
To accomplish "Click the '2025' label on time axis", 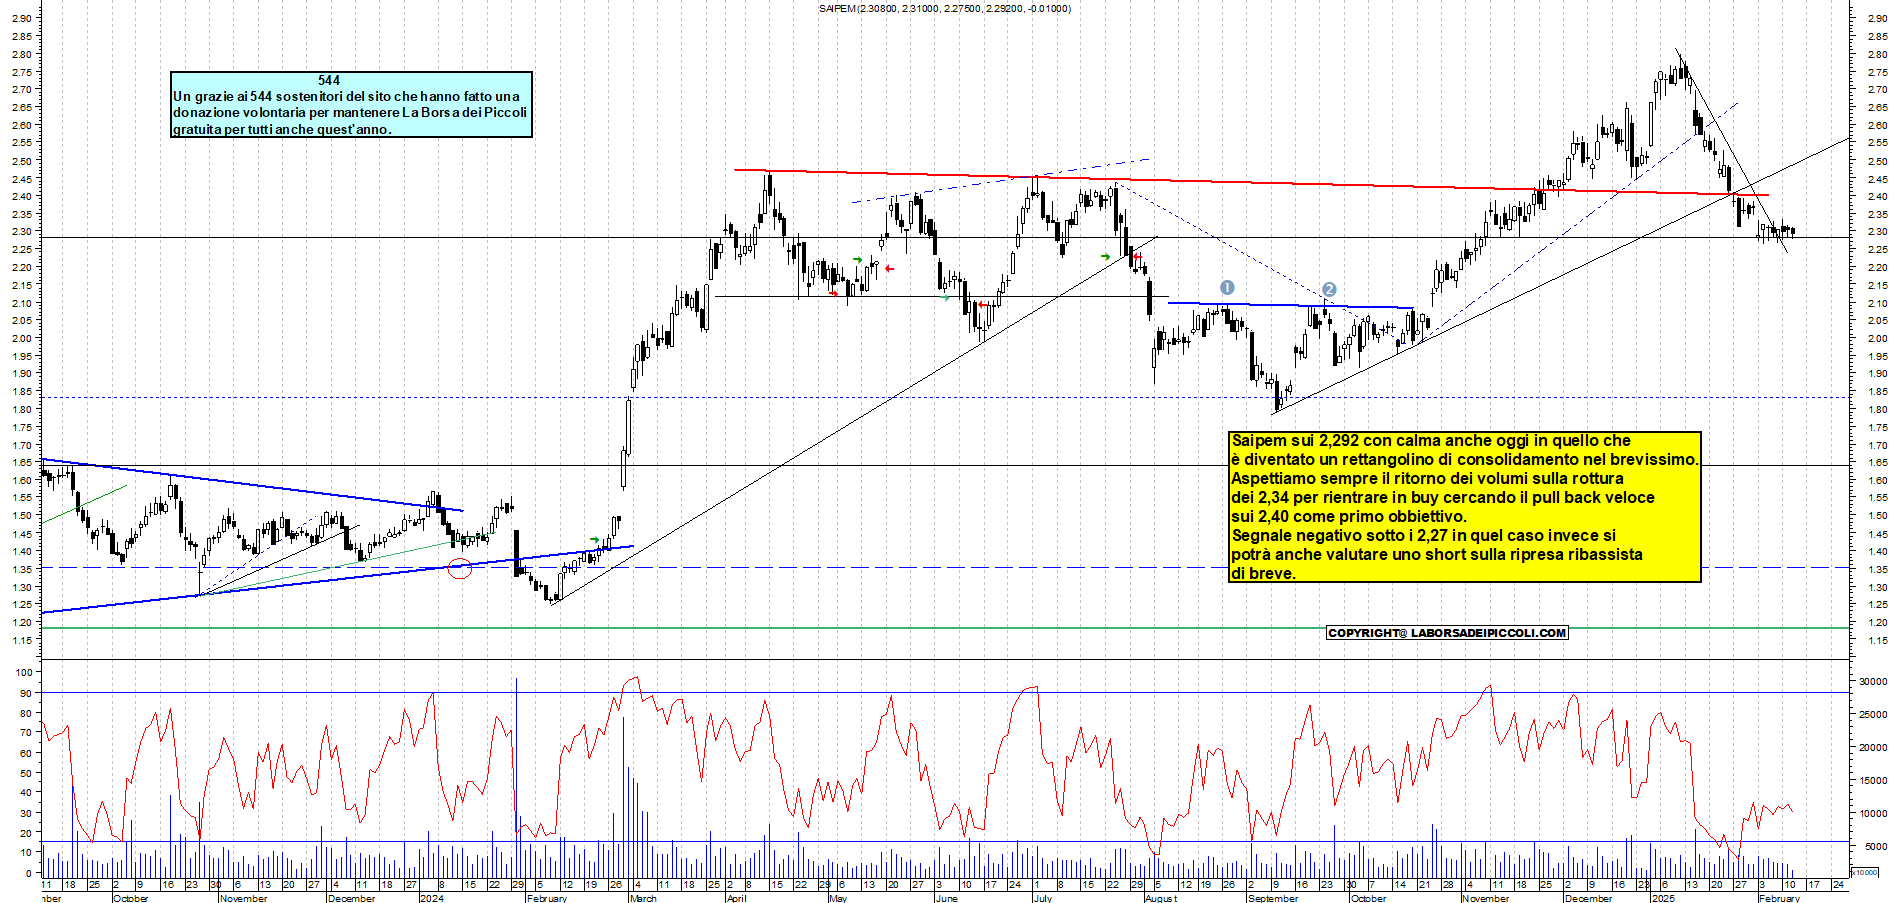I will [x=1664, y=898].
